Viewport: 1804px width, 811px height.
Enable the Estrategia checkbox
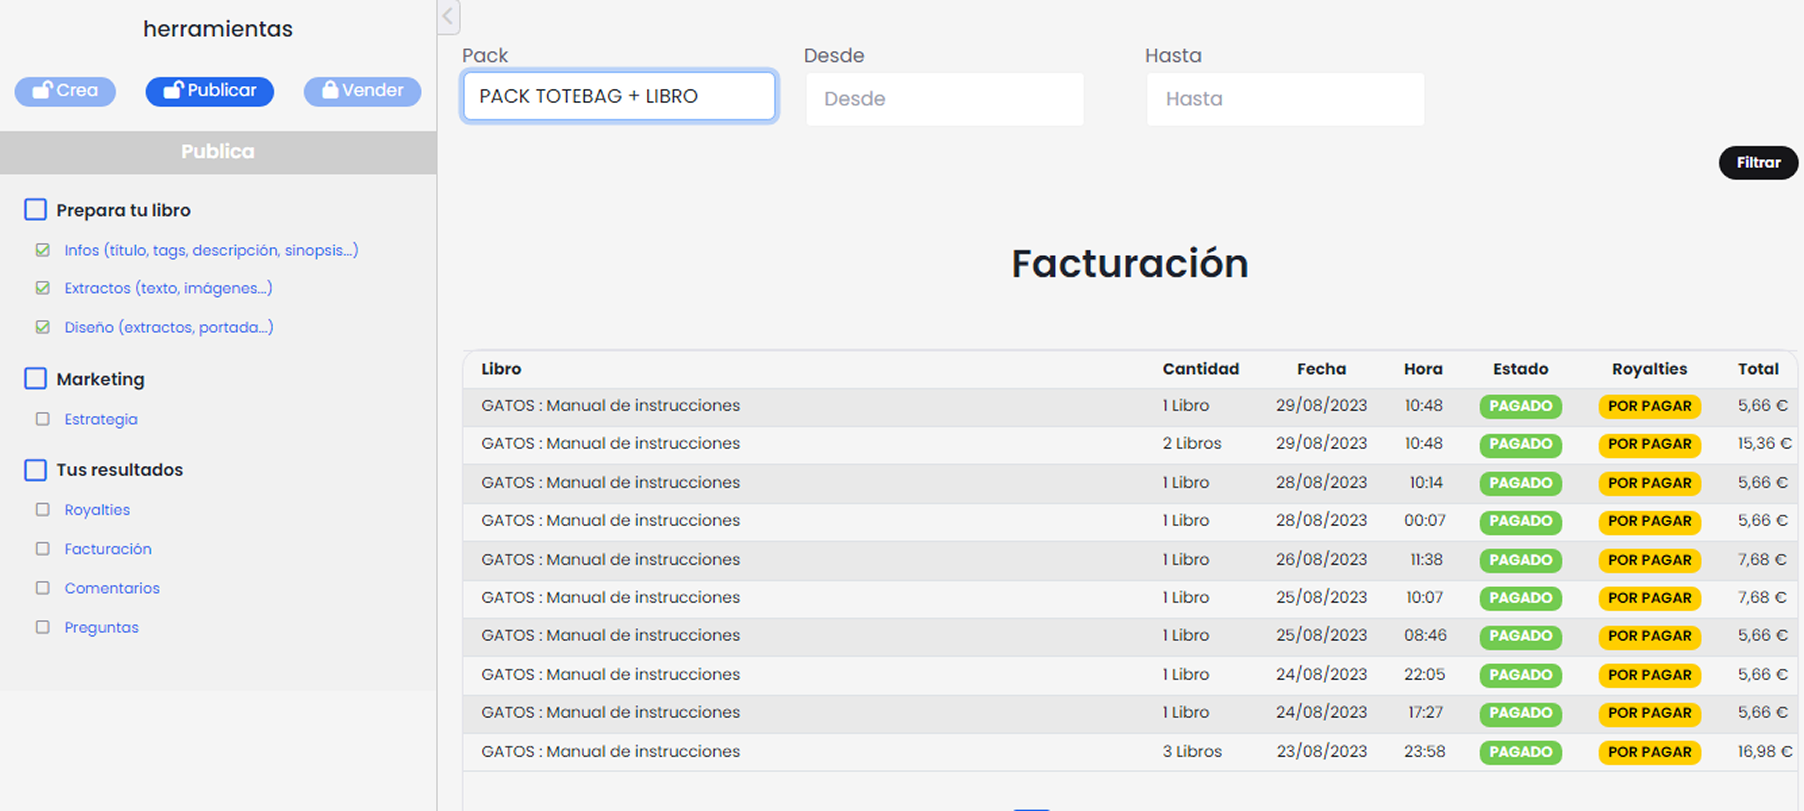pos(43,419)
